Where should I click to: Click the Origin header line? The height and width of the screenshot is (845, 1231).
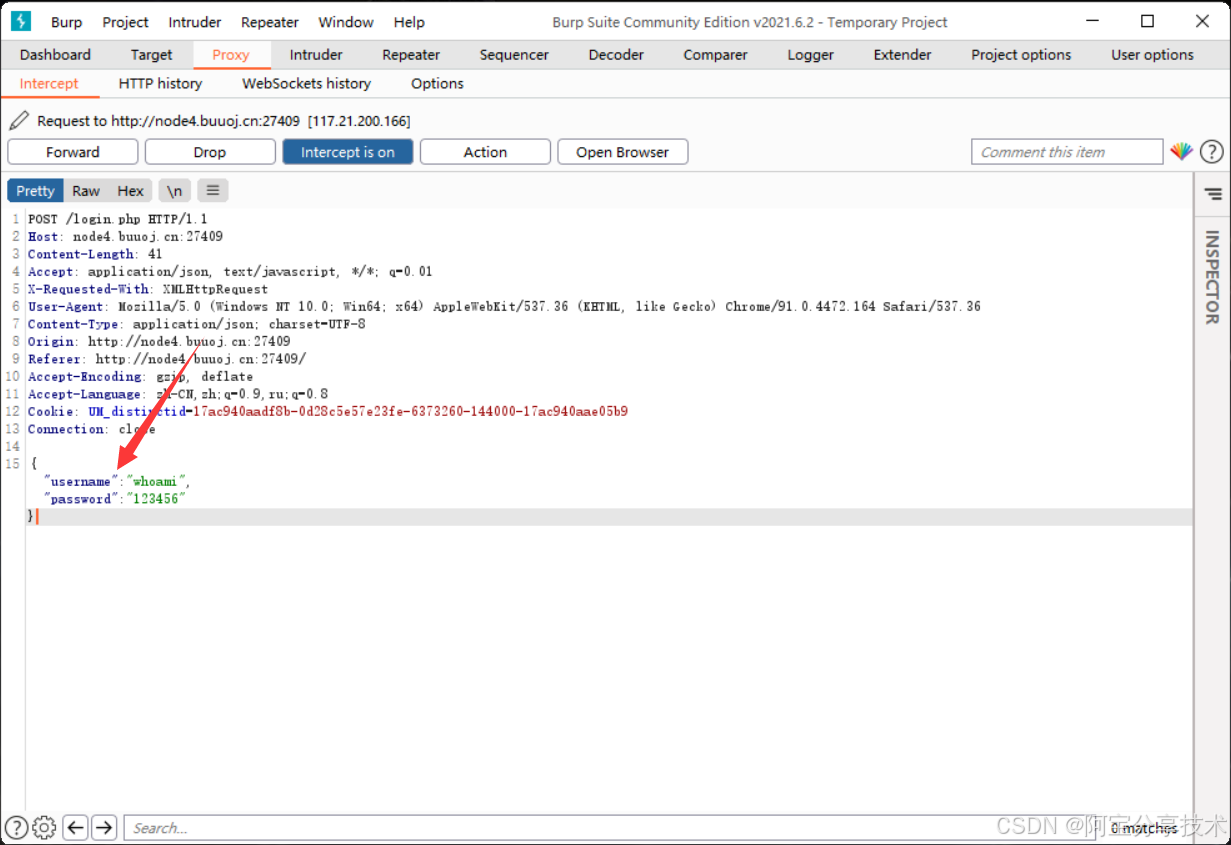click(159, 342)
